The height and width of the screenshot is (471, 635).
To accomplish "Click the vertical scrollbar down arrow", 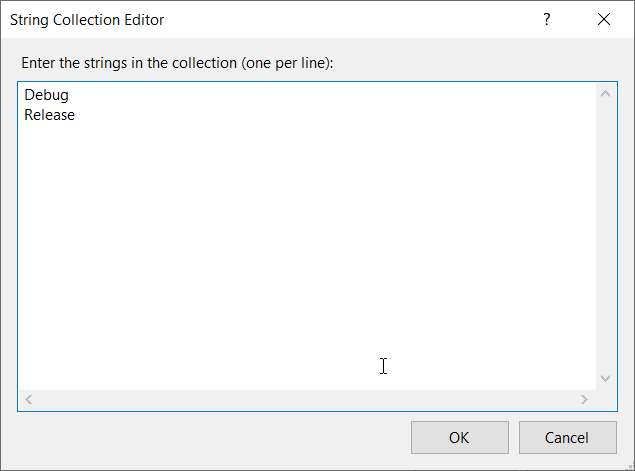I will [606, 378].
